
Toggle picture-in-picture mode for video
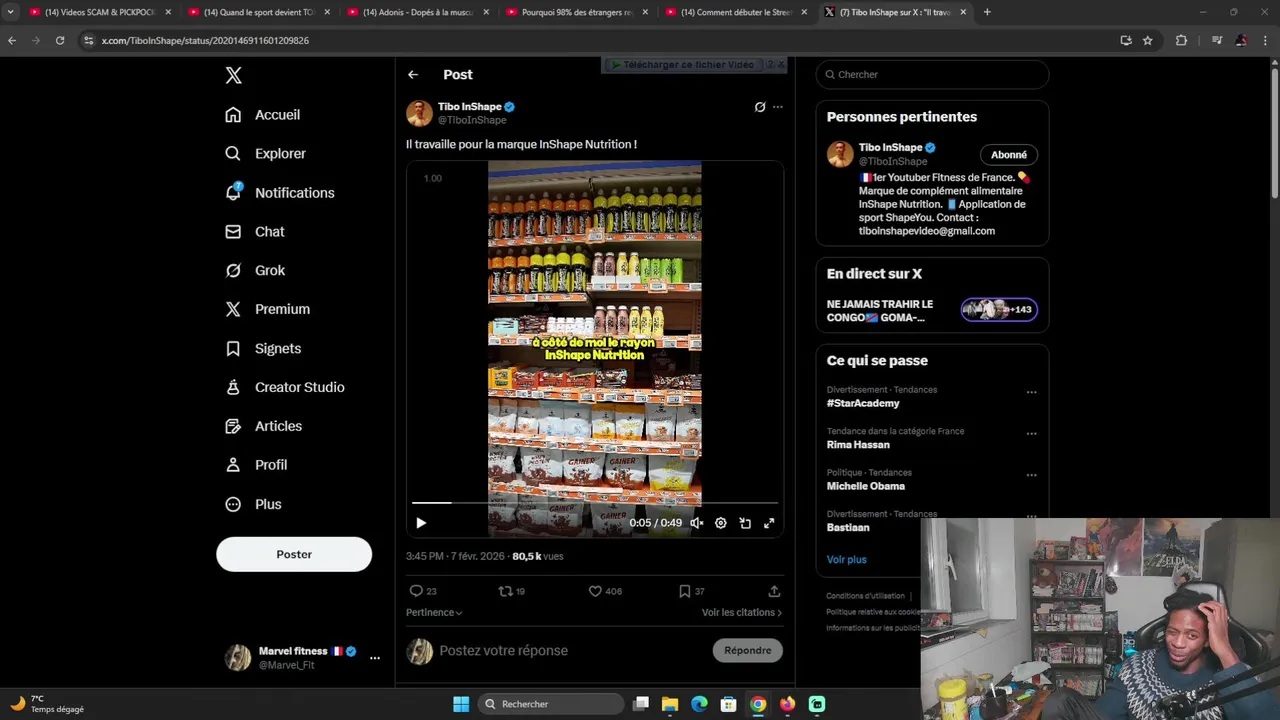[x=745, y=523]
